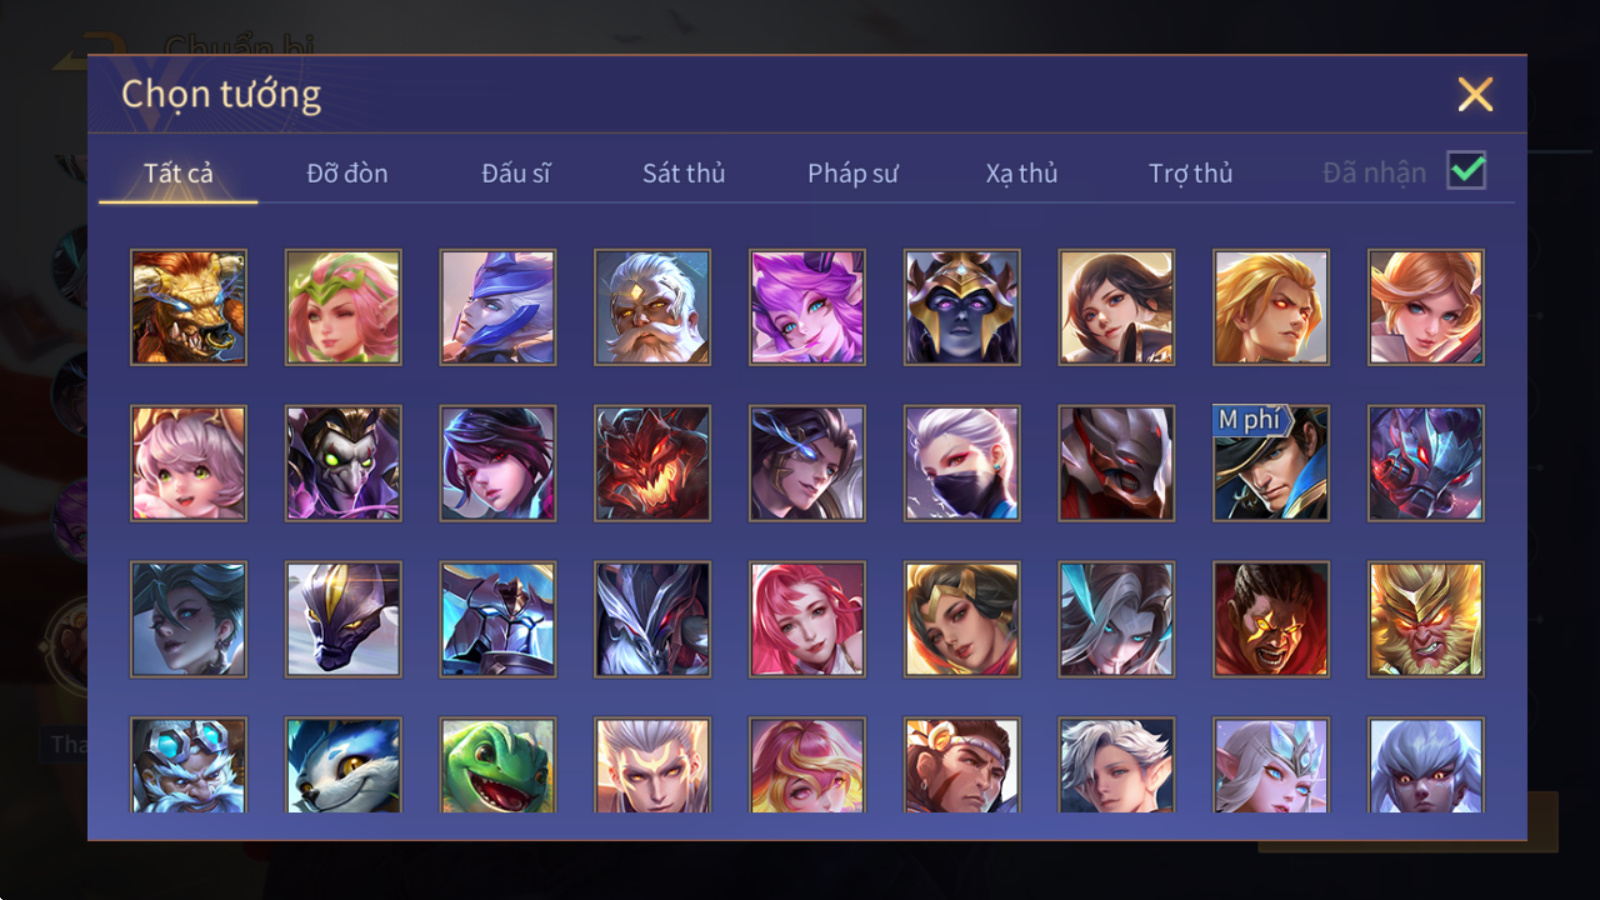Switch to the Đỡ đòn tab

pos(347,173)
